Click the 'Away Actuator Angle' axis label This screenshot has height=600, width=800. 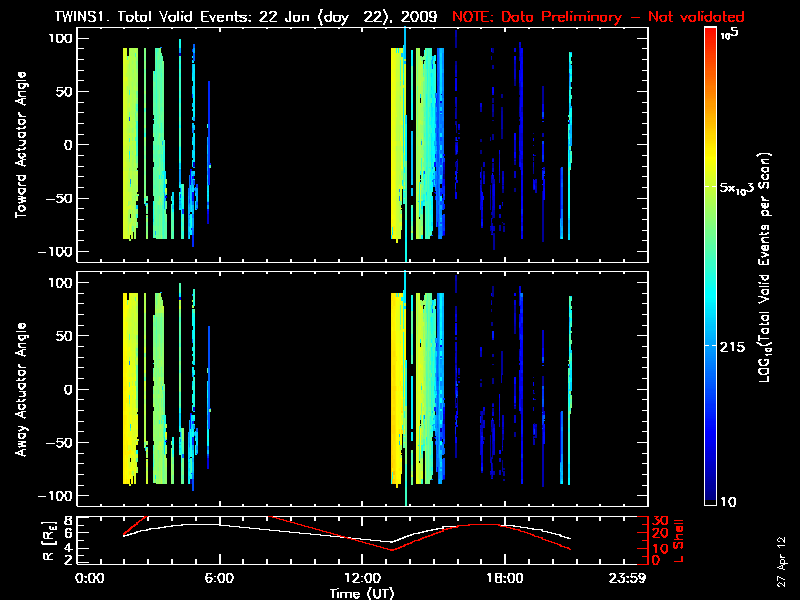tap(20, 390)
